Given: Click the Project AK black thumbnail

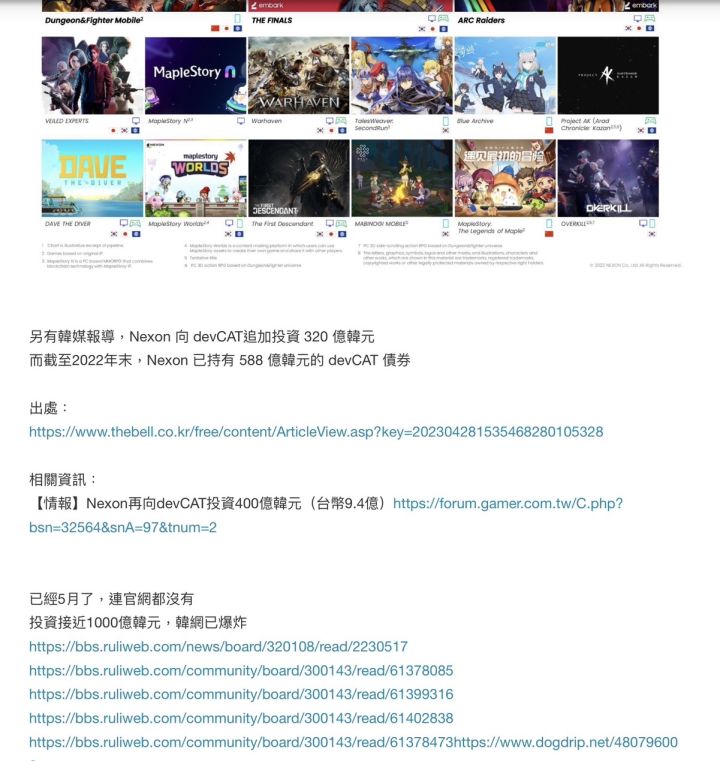Looking at the screenshot, I should click(608, 75).
